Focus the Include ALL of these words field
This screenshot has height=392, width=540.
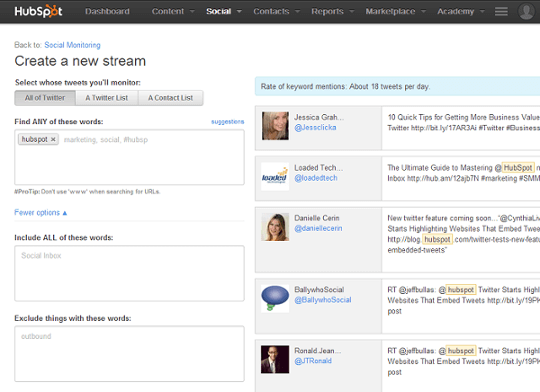(x=129, y=274)
